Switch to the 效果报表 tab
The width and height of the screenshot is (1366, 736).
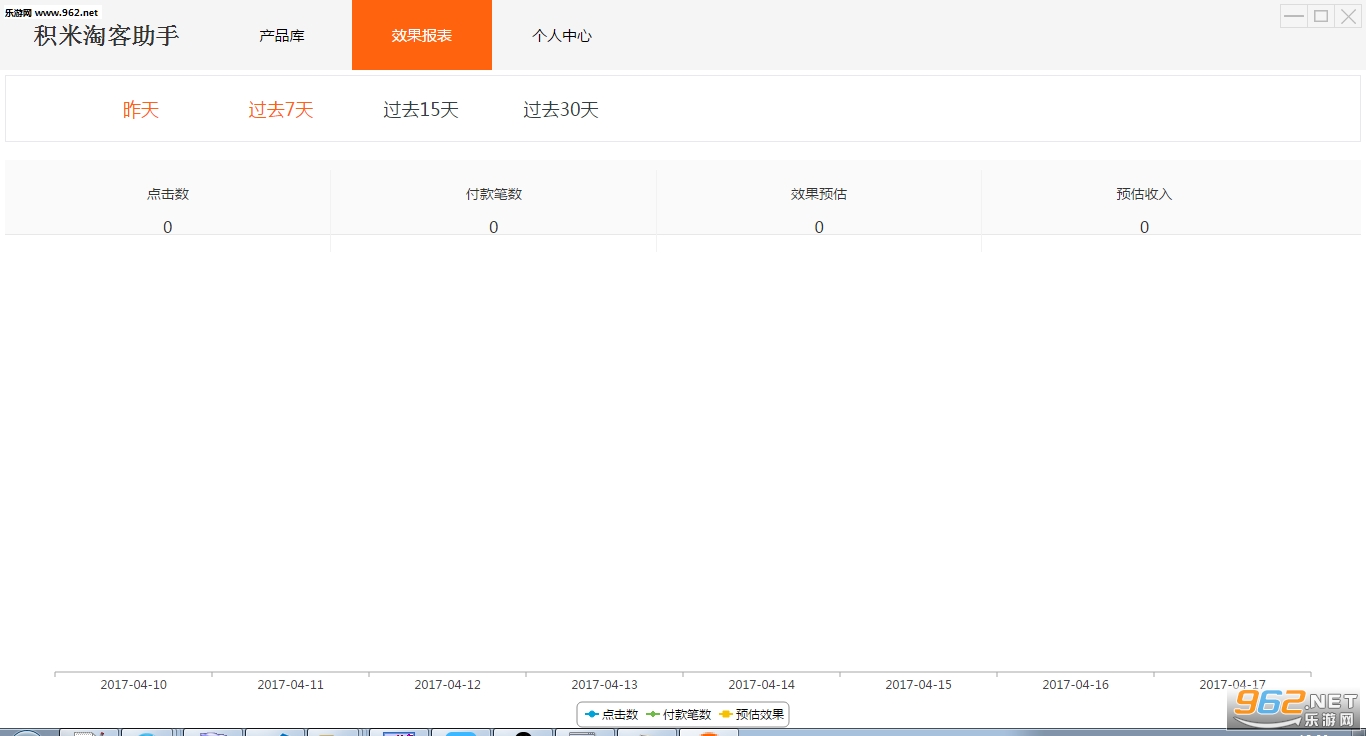click(x=422, y=35)
